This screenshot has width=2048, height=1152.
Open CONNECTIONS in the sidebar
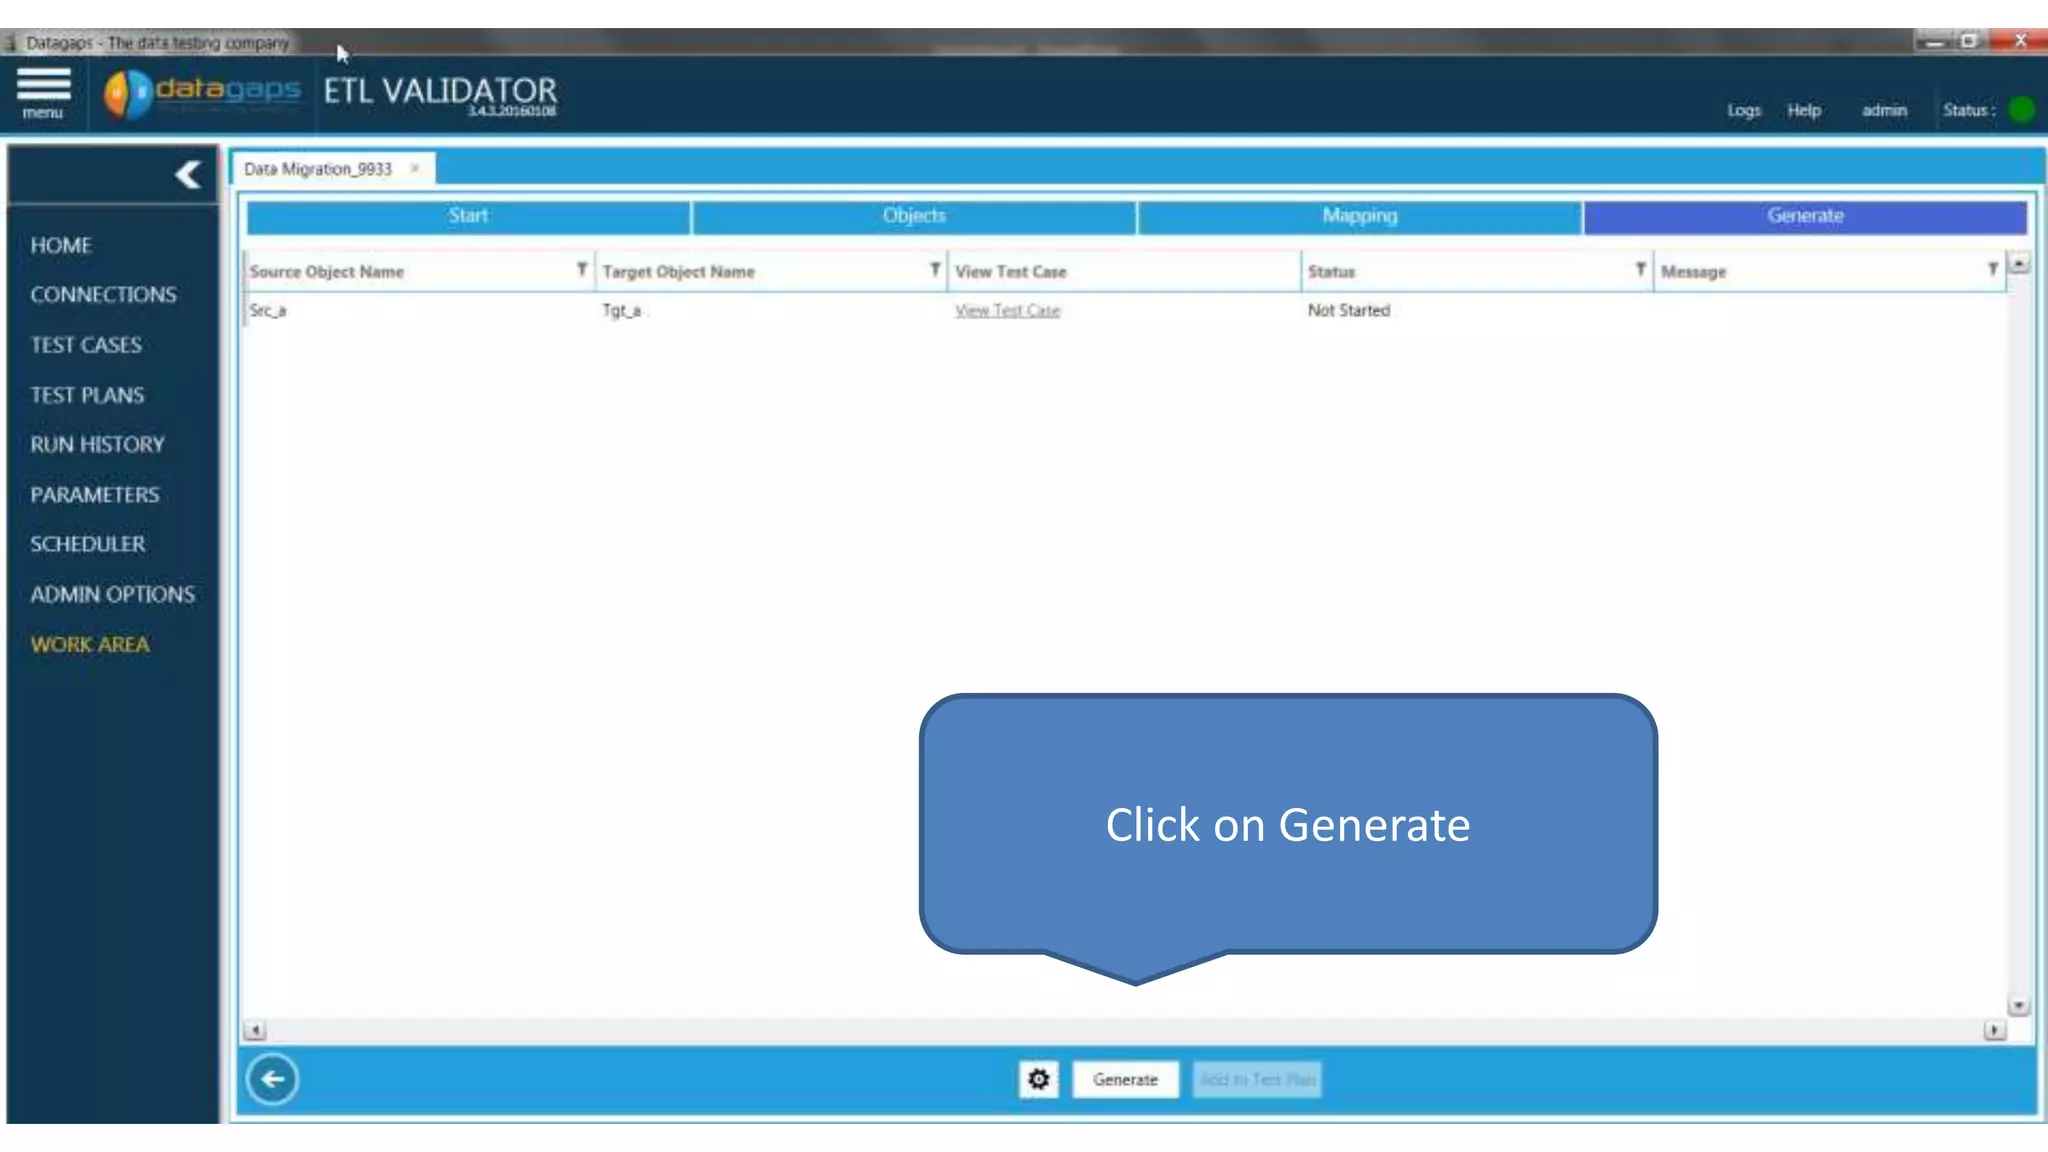click(x=103, y=295)
